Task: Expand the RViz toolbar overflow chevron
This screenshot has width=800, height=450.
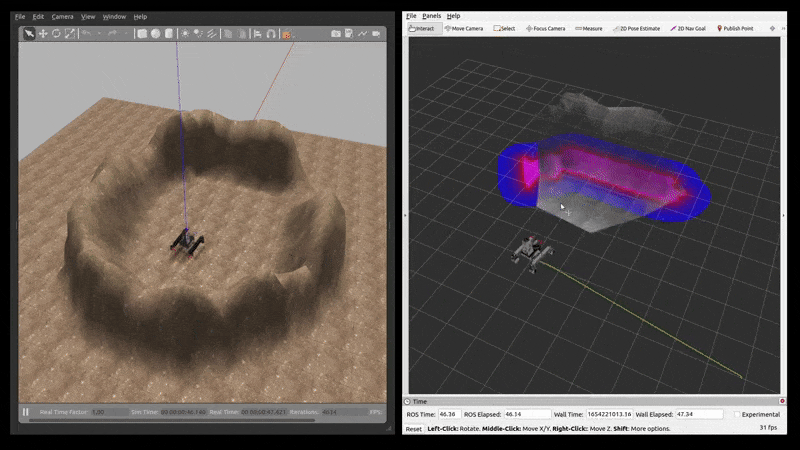Action: 783,29
